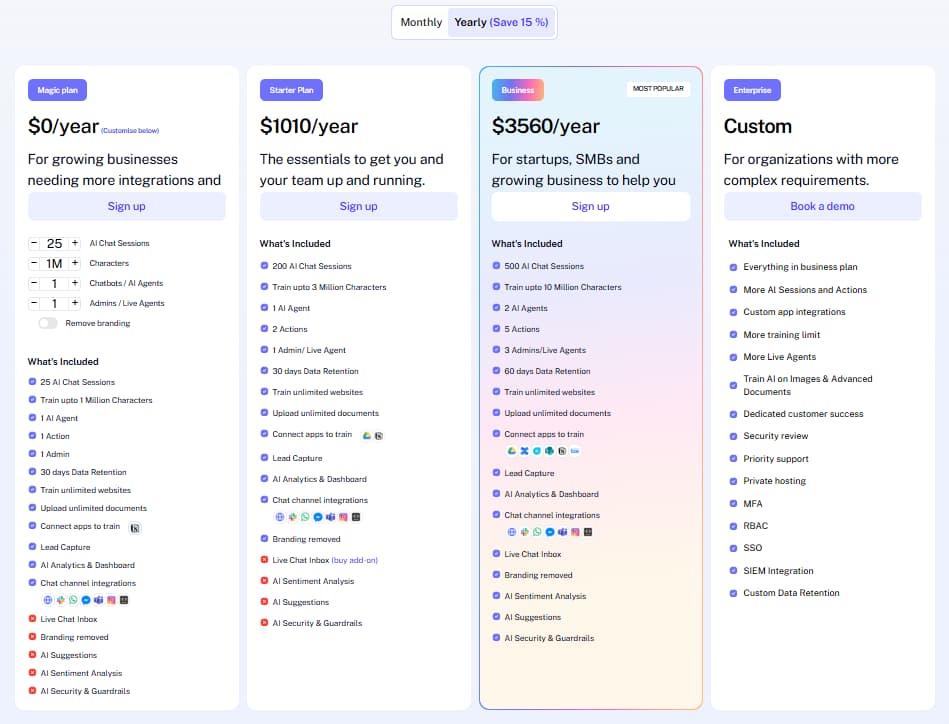
Task: Click the Instagram icon in Business plan
Action: pos(575,532)
